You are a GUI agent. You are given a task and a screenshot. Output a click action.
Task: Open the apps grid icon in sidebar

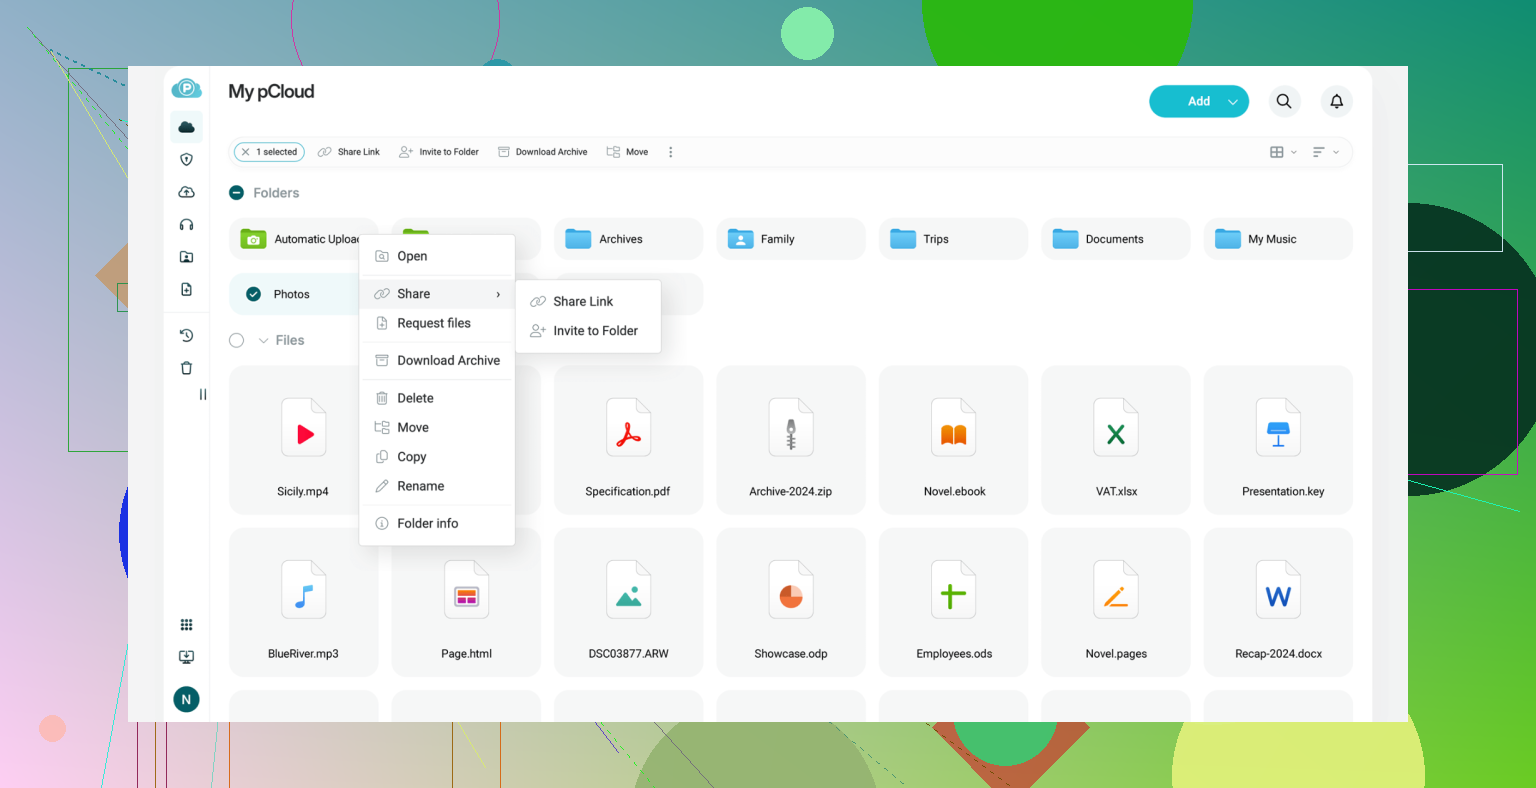186,625
